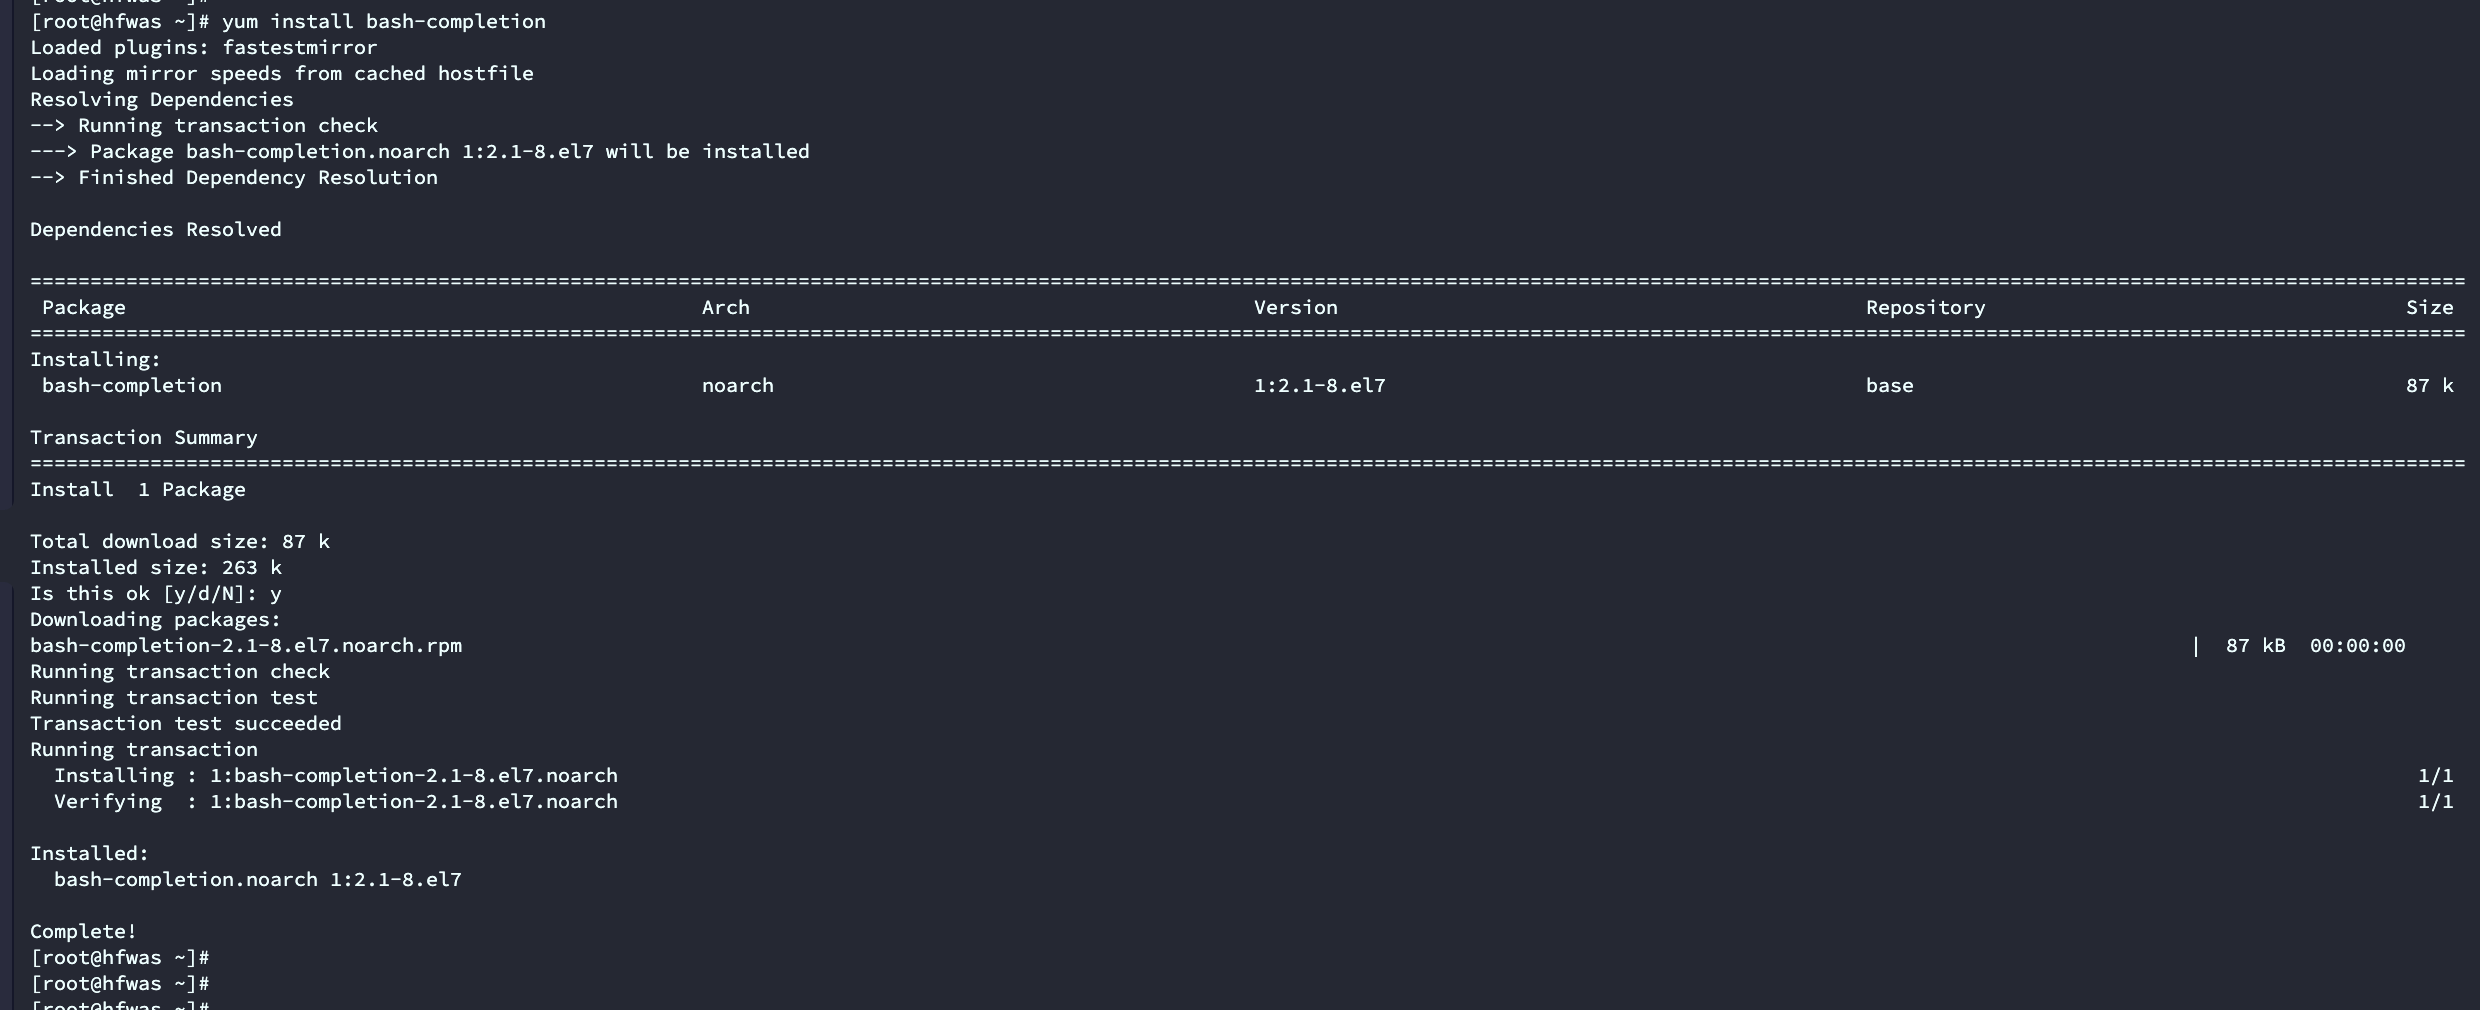Click "noarch" value in the Arch column
Image resolution: width=2480 pixels, height=1010 pixels.
click(737, 385)
